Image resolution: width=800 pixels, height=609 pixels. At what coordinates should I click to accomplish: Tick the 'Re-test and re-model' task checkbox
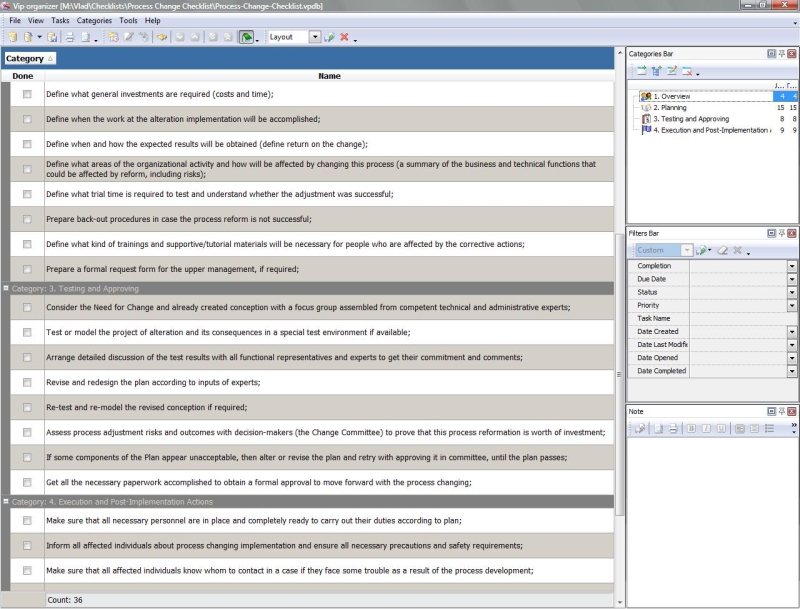pos(27,408)
